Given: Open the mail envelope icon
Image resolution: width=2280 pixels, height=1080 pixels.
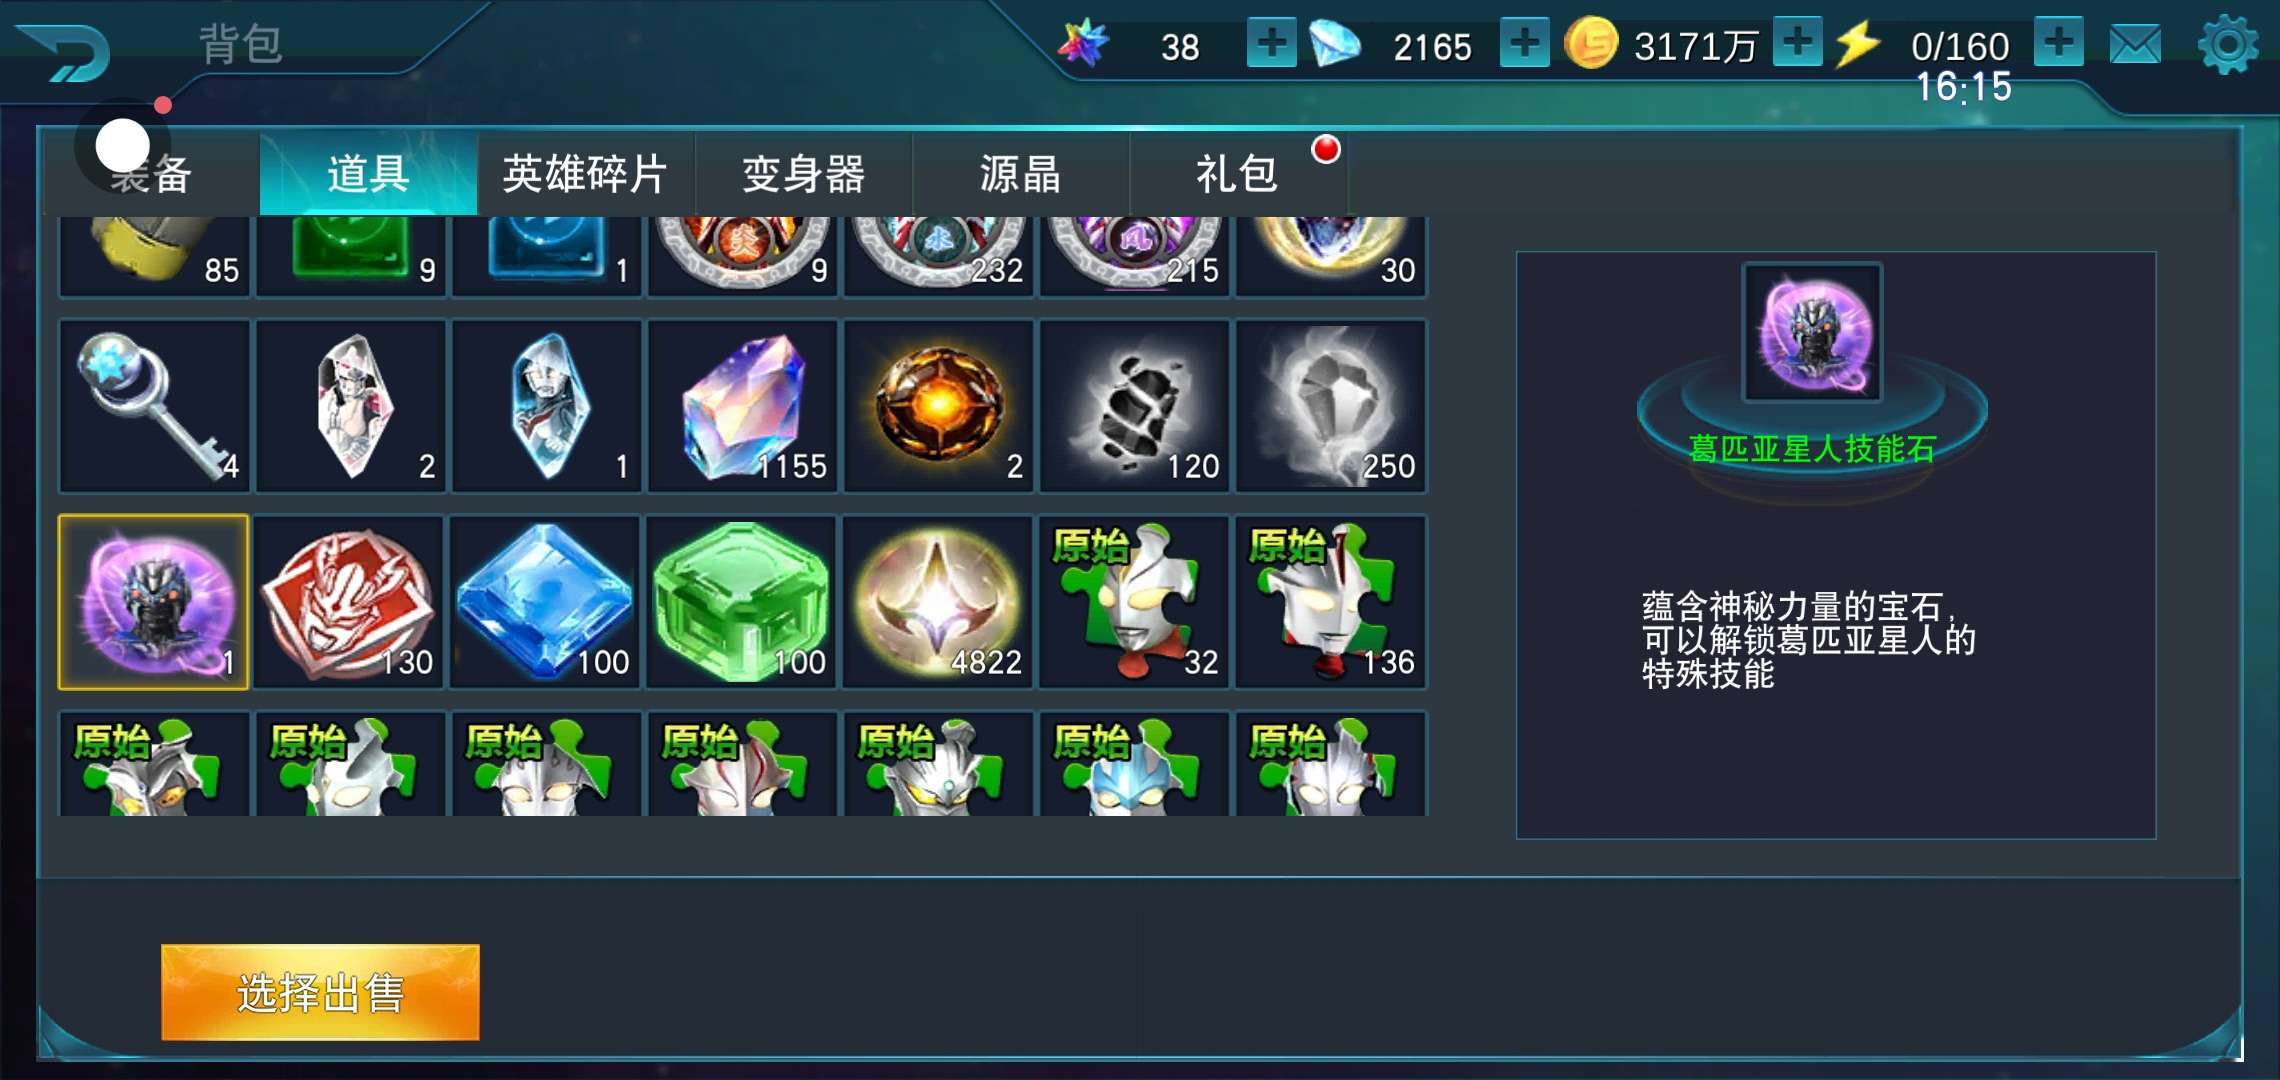Looking at the screenshot, I should [2134, 45].
